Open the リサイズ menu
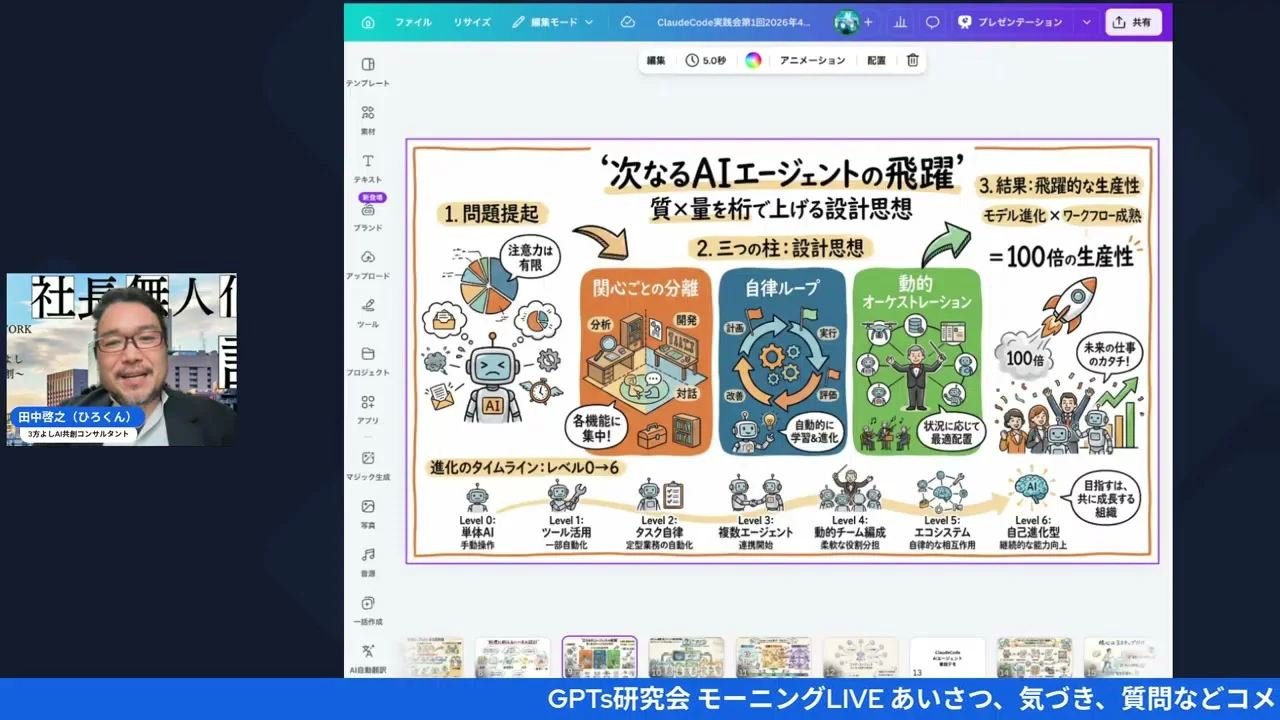This screenshot has width=1280, height=720. tap(470, 21)
